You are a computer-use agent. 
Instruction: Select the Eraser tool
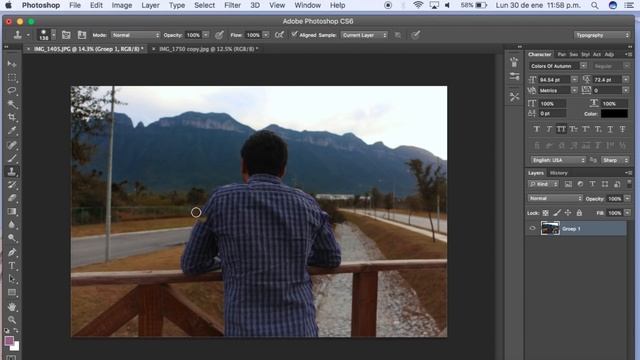tap(12, 198)
